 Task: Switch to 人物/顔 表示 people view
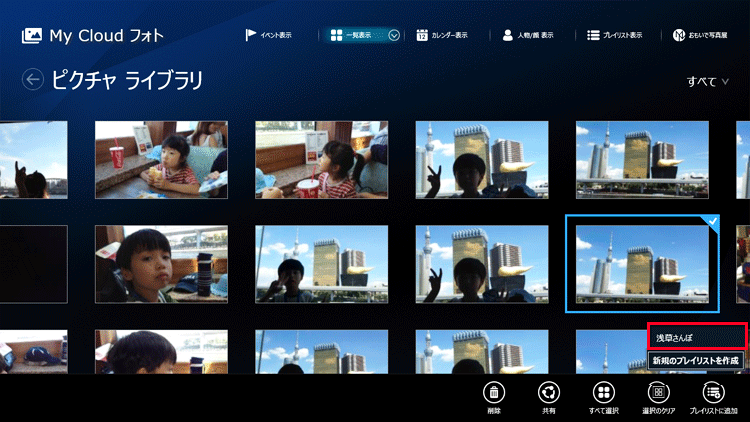(528, 35)
